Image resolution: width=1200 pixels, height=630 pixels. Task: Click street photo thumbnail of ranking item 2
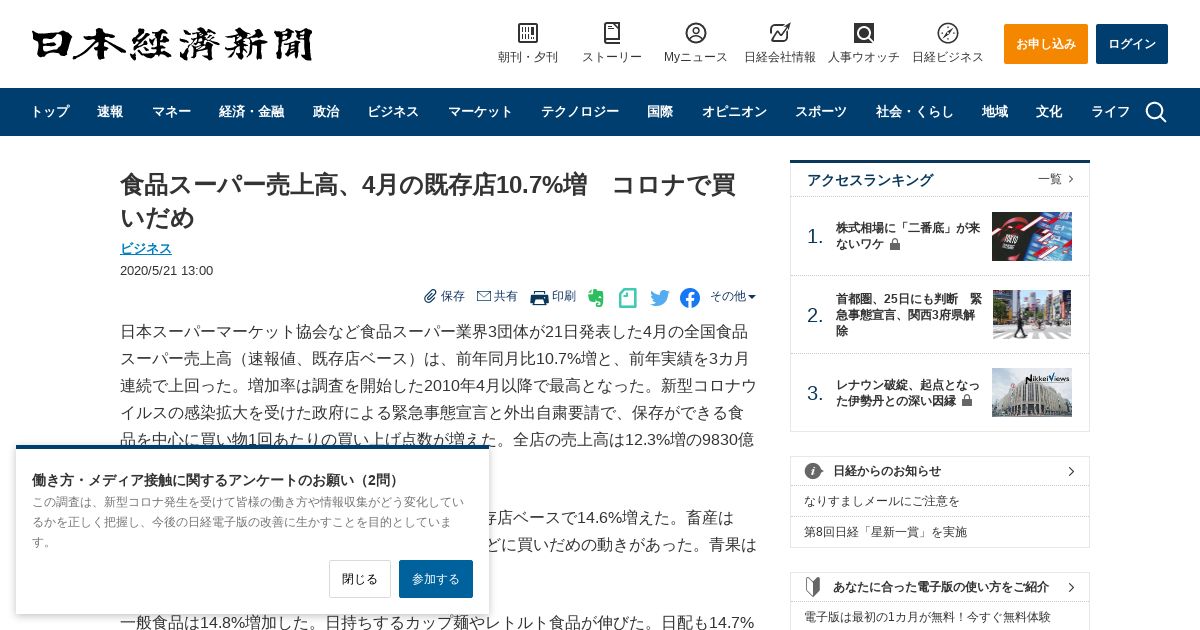(x=1032, y=314)
